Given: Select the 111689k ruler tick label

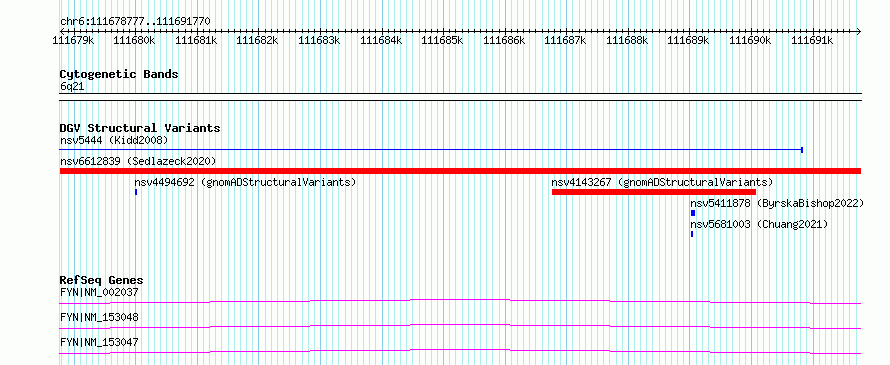Looking at the screenshot, I should tap(689, 40).
